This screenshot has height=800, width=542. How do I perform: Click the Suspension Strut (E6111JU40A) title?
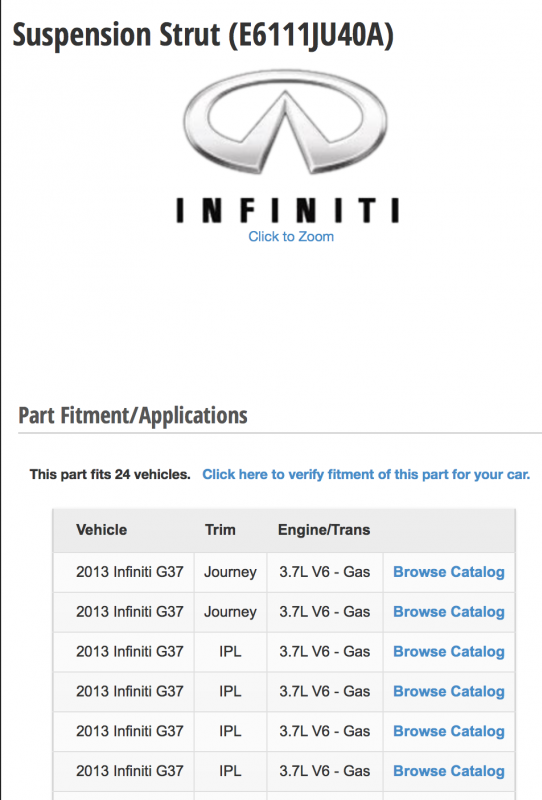203,35
